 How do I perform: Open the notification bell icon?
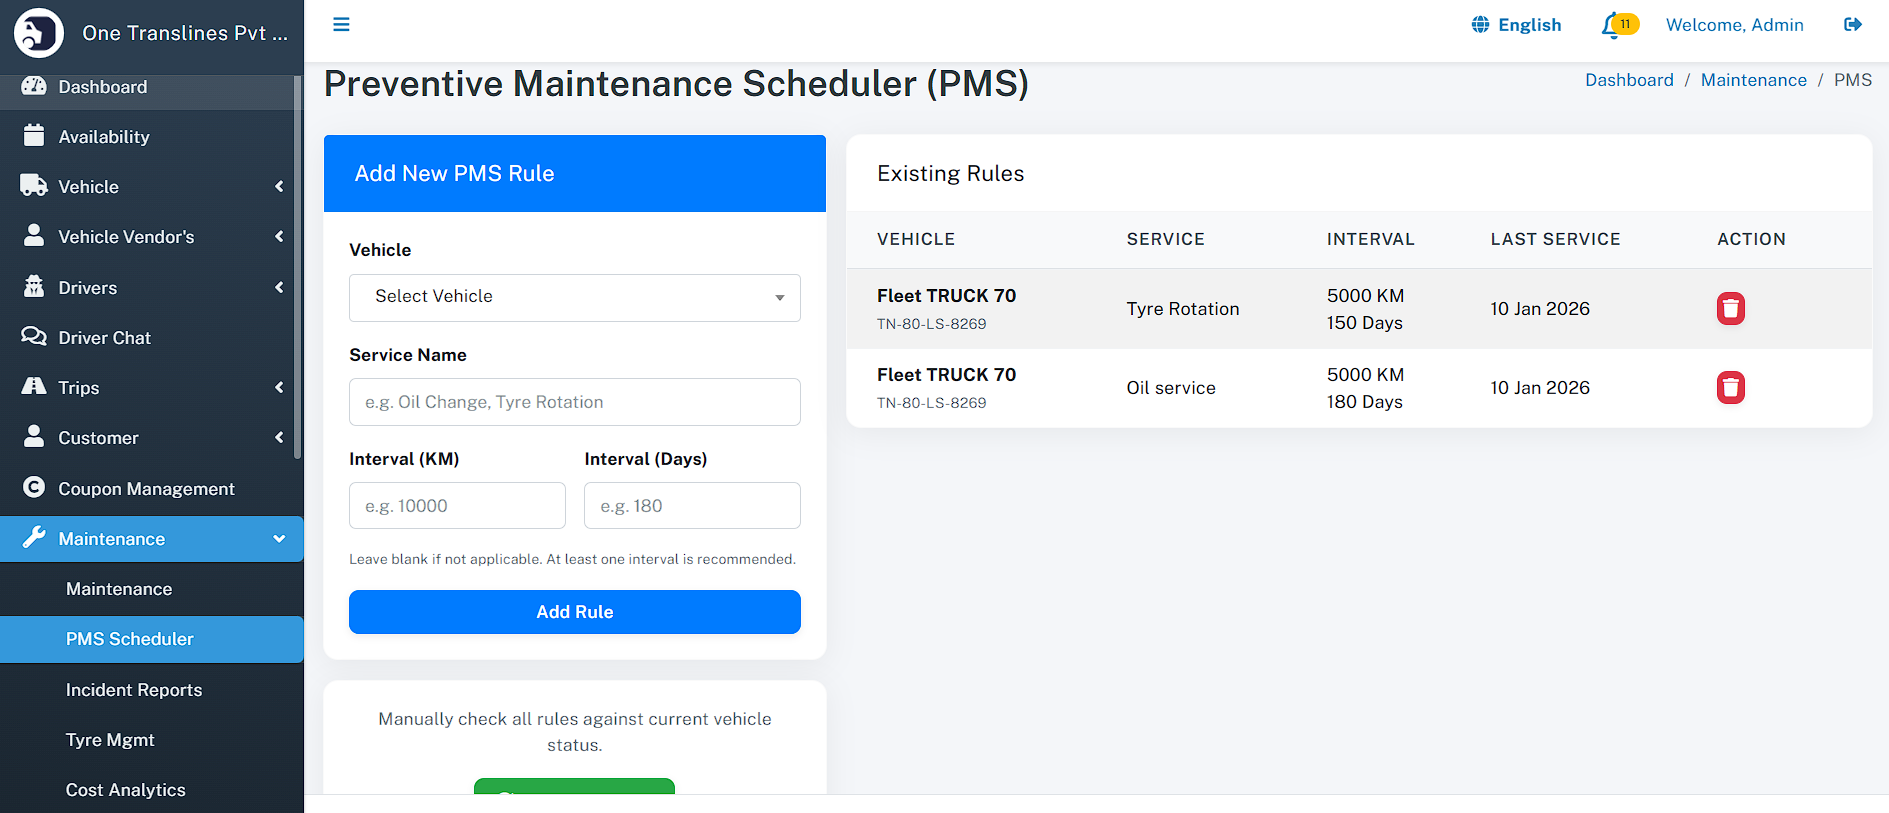[1611, 26]
